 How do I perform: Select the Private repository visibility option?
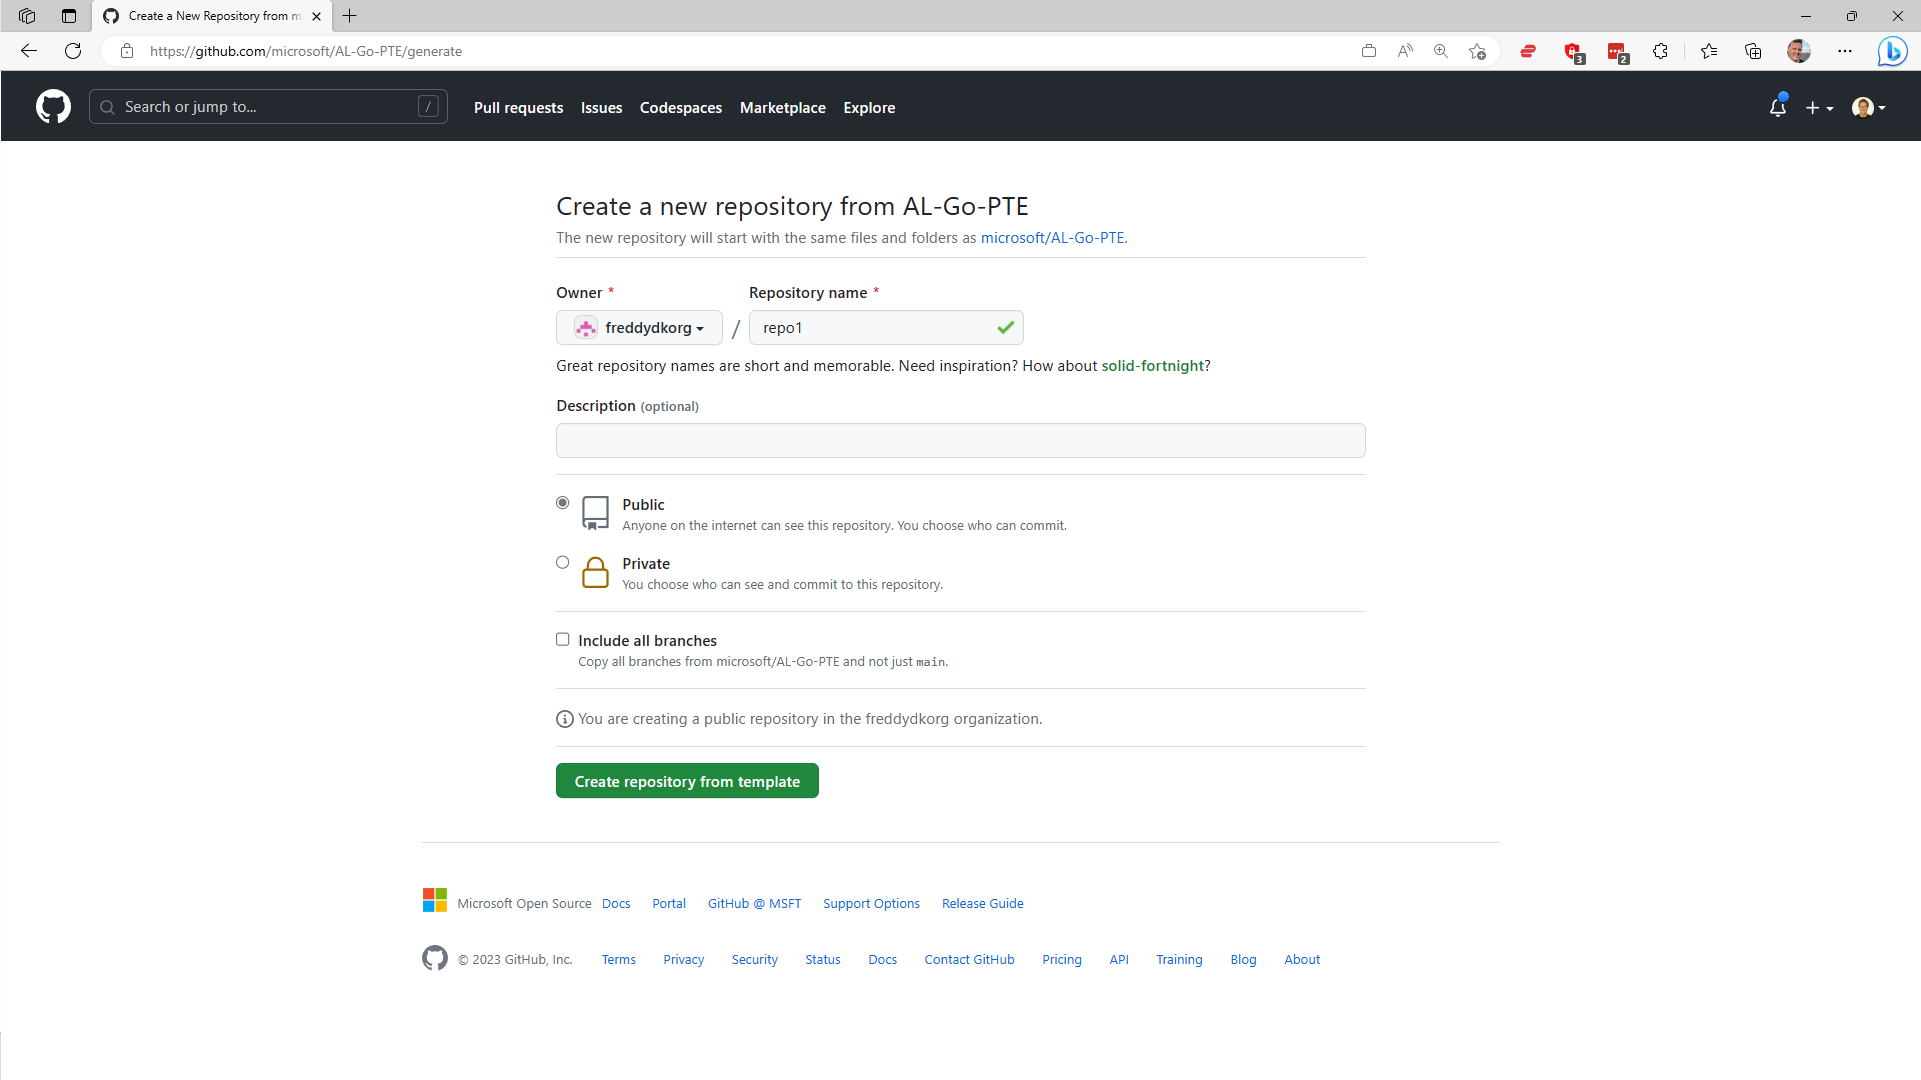[x=563, y=562]
